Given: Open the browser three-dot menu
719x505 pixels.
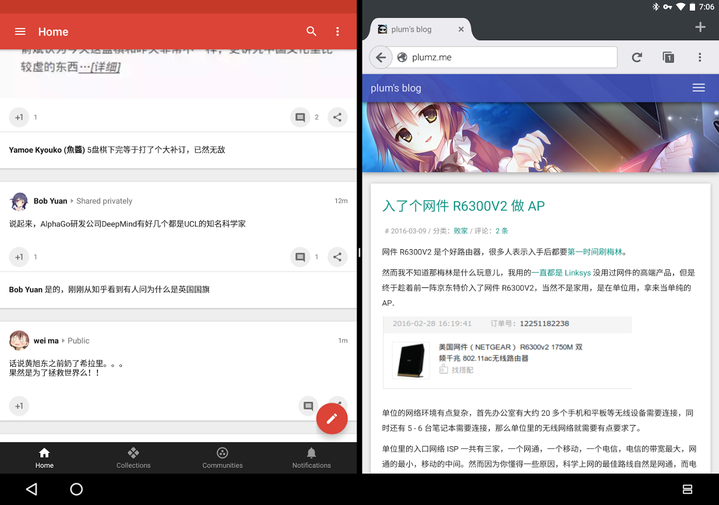Looking at the screenshot, I should [x=700, y=58].
